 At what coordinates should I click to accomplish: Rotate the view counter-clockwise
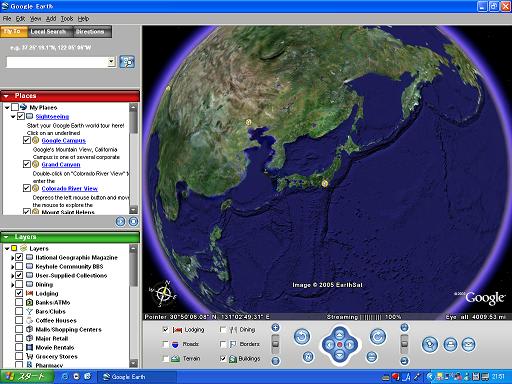click(302, 336)
